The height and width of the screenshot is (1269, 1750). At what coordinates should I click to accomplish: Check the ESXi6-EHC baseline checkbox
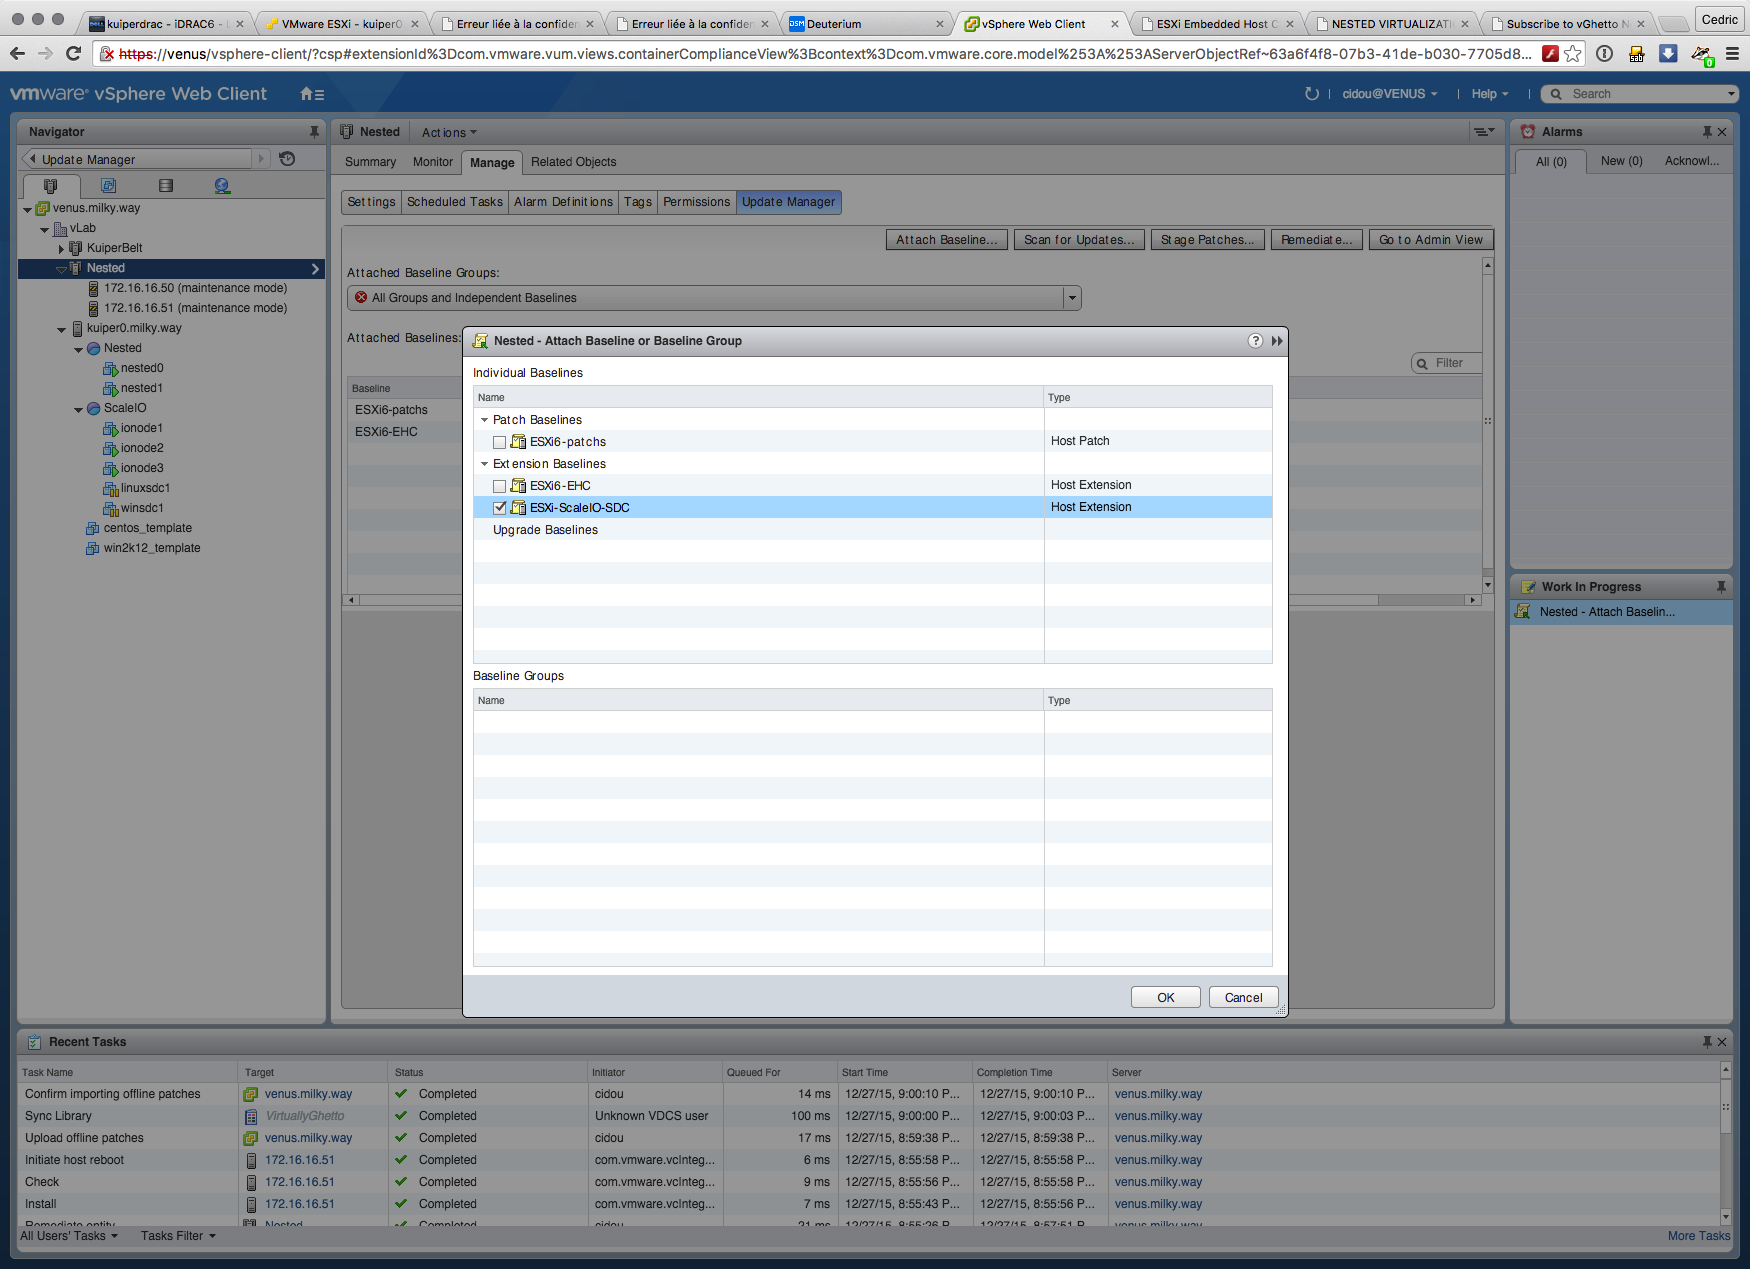500,486
